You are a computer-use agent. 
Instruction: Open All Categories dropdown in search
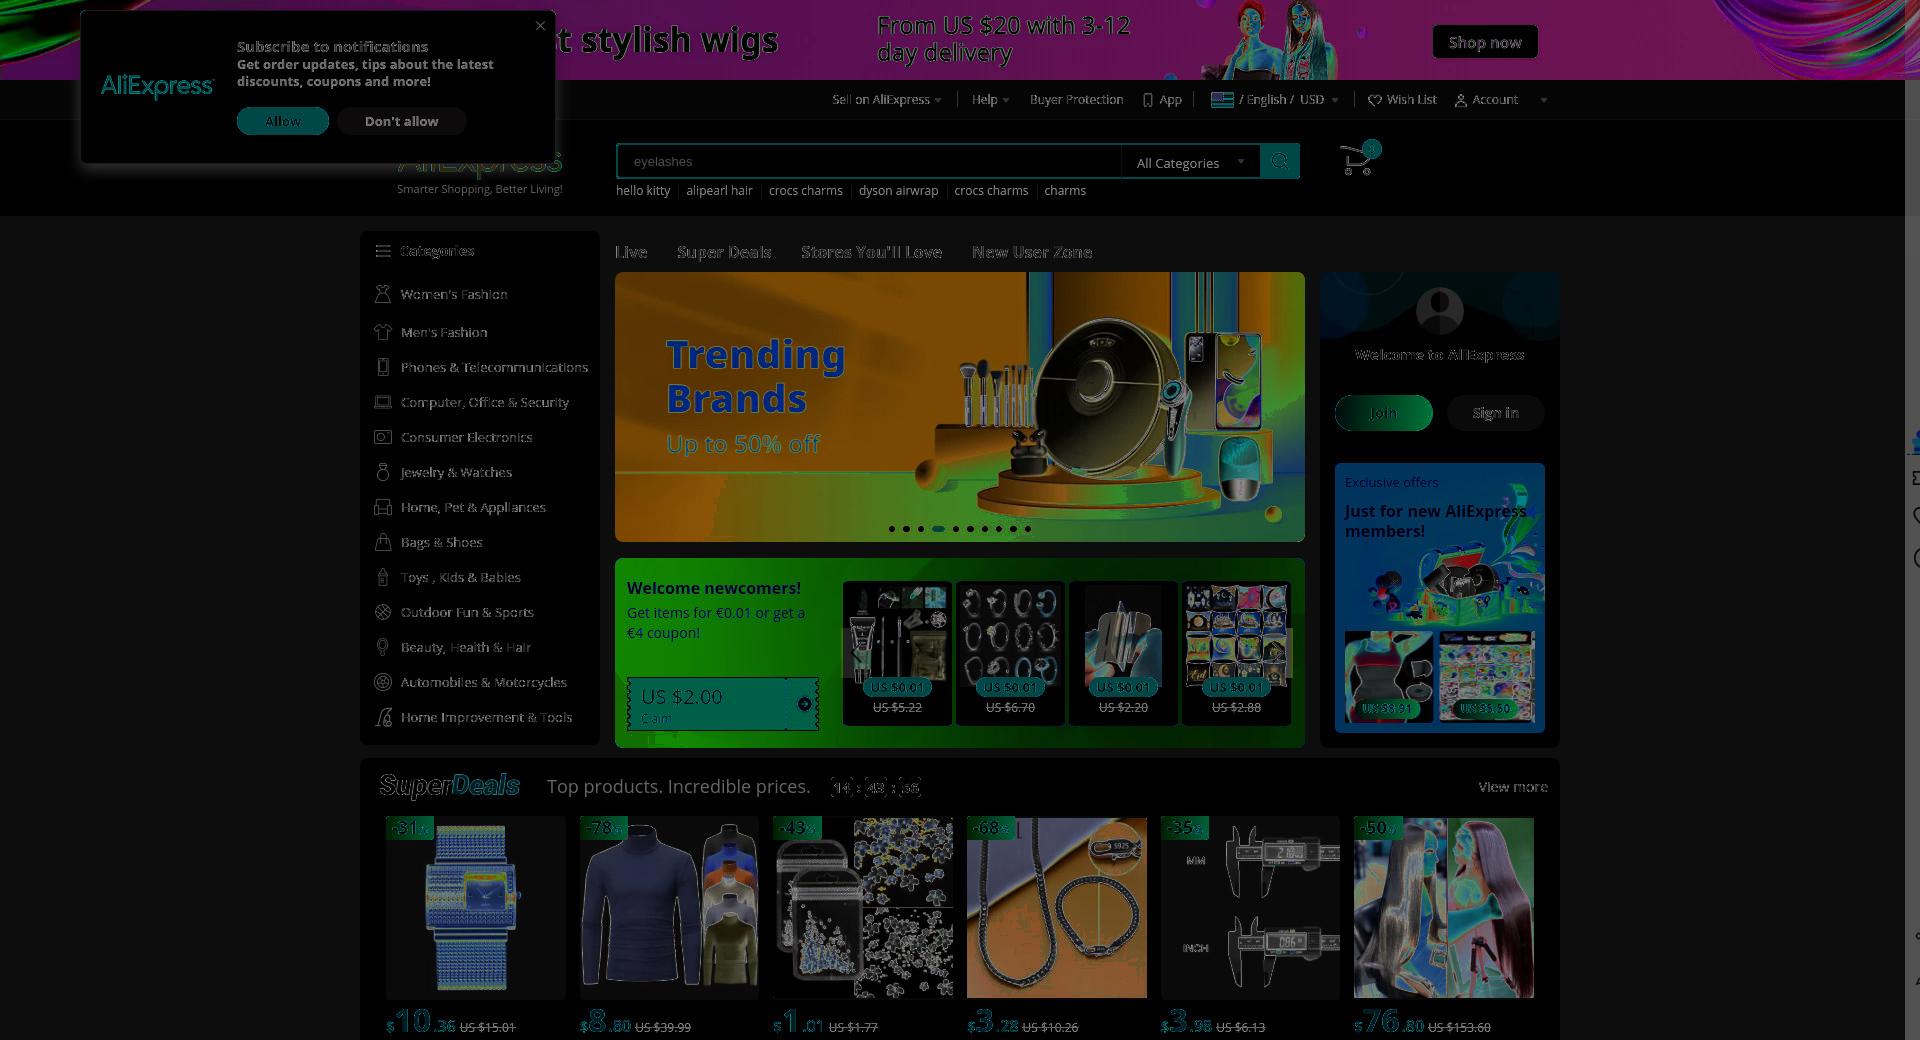tap(1190, 162)
